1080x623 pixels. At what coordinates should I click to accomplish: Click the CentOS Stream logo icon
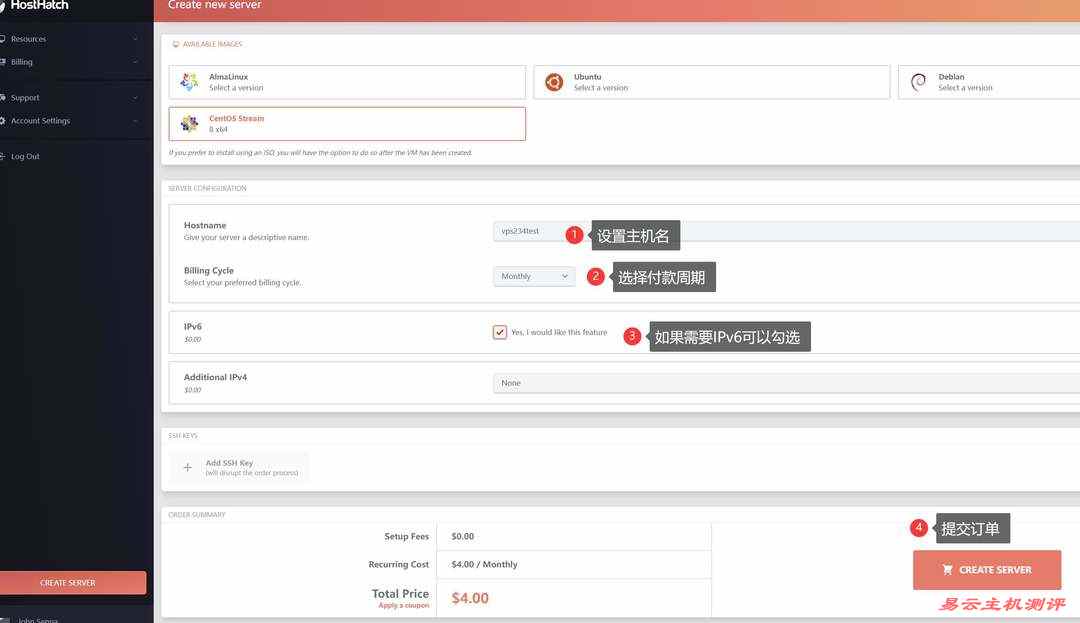pyautogui.click(x=189, y=124)
